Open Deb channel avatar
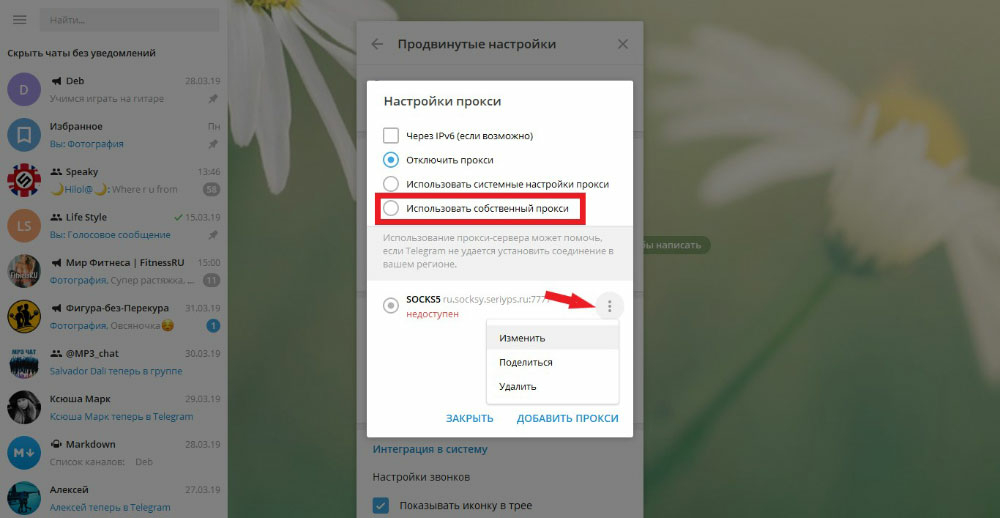1000x518 pixels. tap(24, 89)
